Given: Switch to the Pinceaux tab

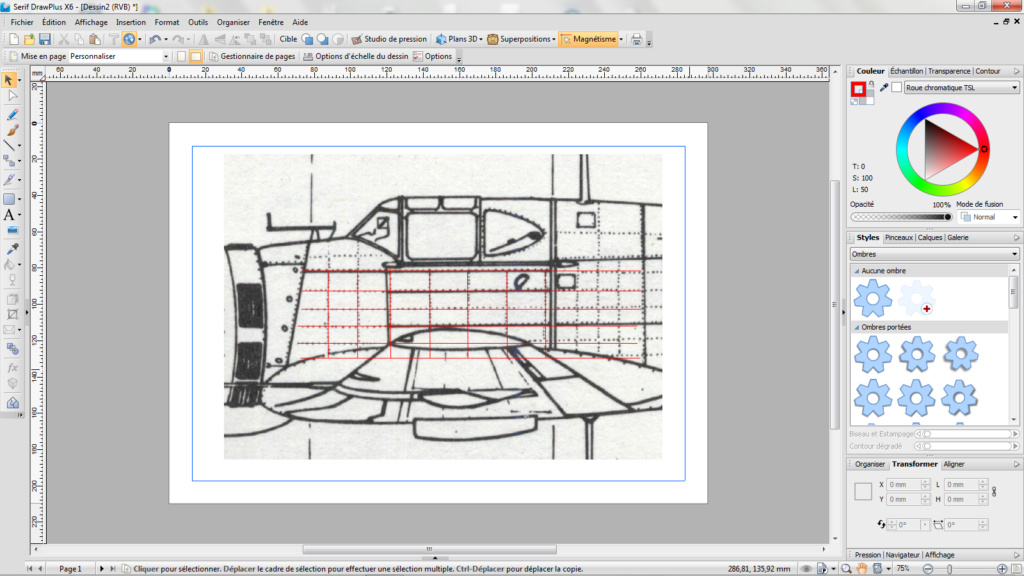Looking at the screenshot, I should tap(899, 238).
